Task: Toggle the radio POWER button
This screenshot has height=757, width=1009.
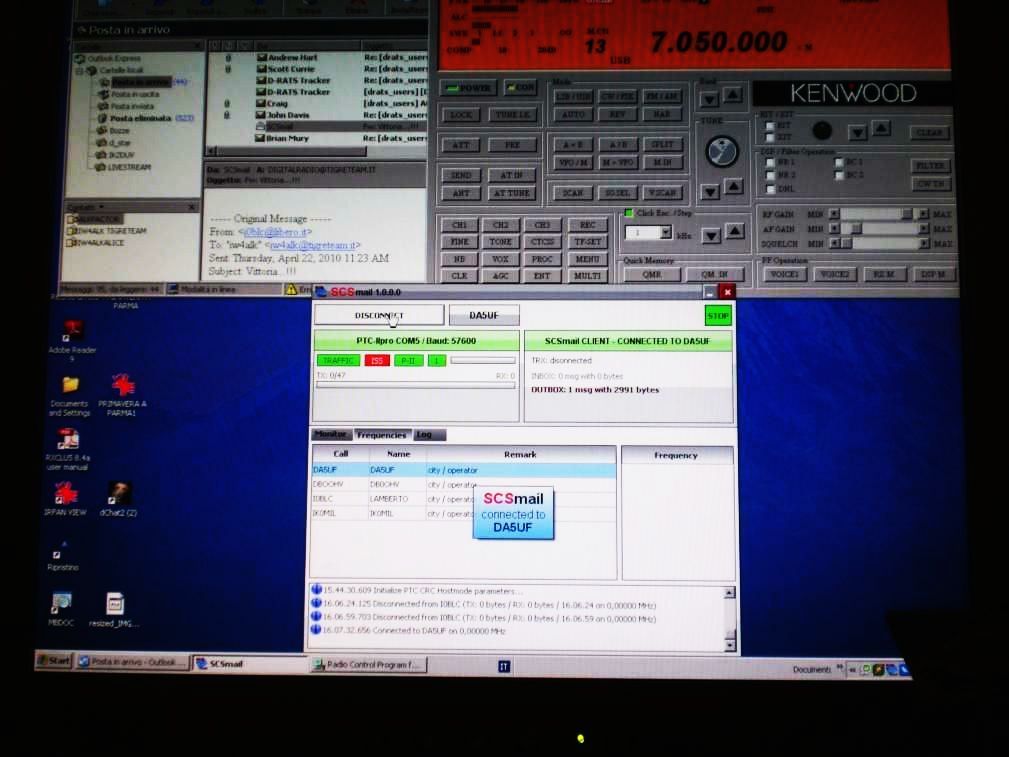Action: (x=468, y=88)
